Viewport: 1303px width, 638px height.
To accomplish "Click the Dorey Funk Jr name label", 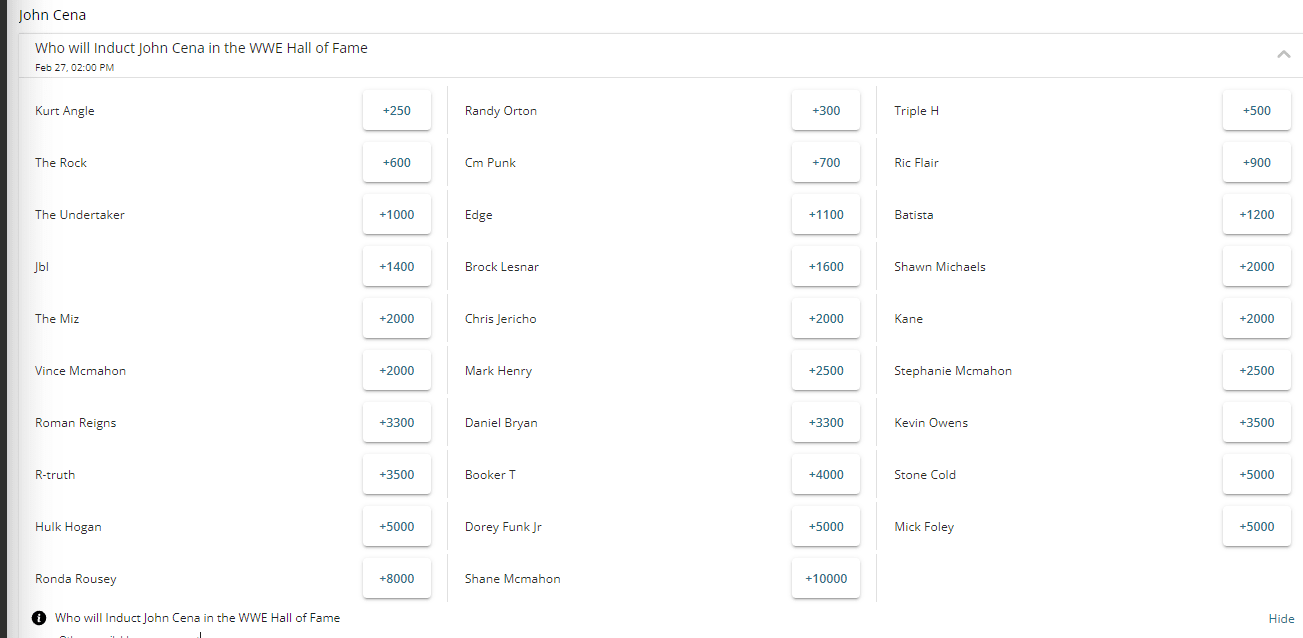I will (503, 527).
